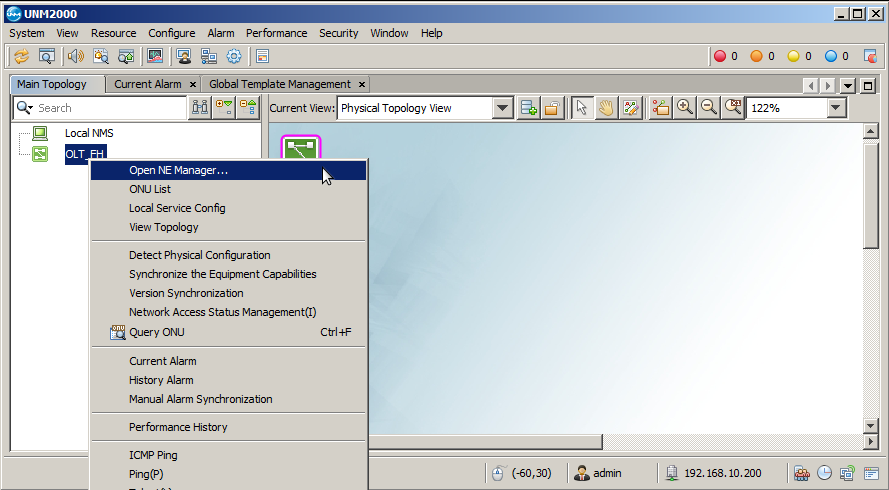This screenshot has width=889, height=490.
Task: Select the hand pan tool
Action: (x=606, y=108)
